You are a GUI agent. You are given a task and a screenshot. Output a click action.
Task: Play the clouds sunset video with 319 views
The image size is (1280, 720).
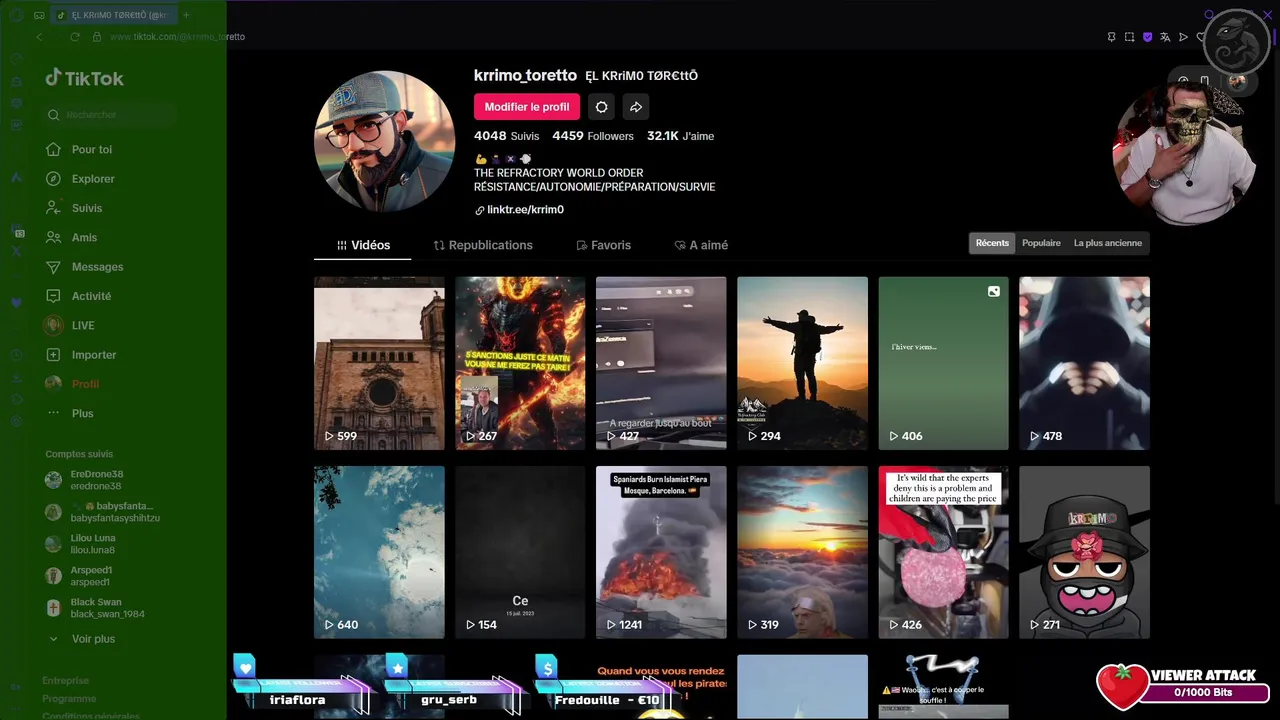click(802, 552)
